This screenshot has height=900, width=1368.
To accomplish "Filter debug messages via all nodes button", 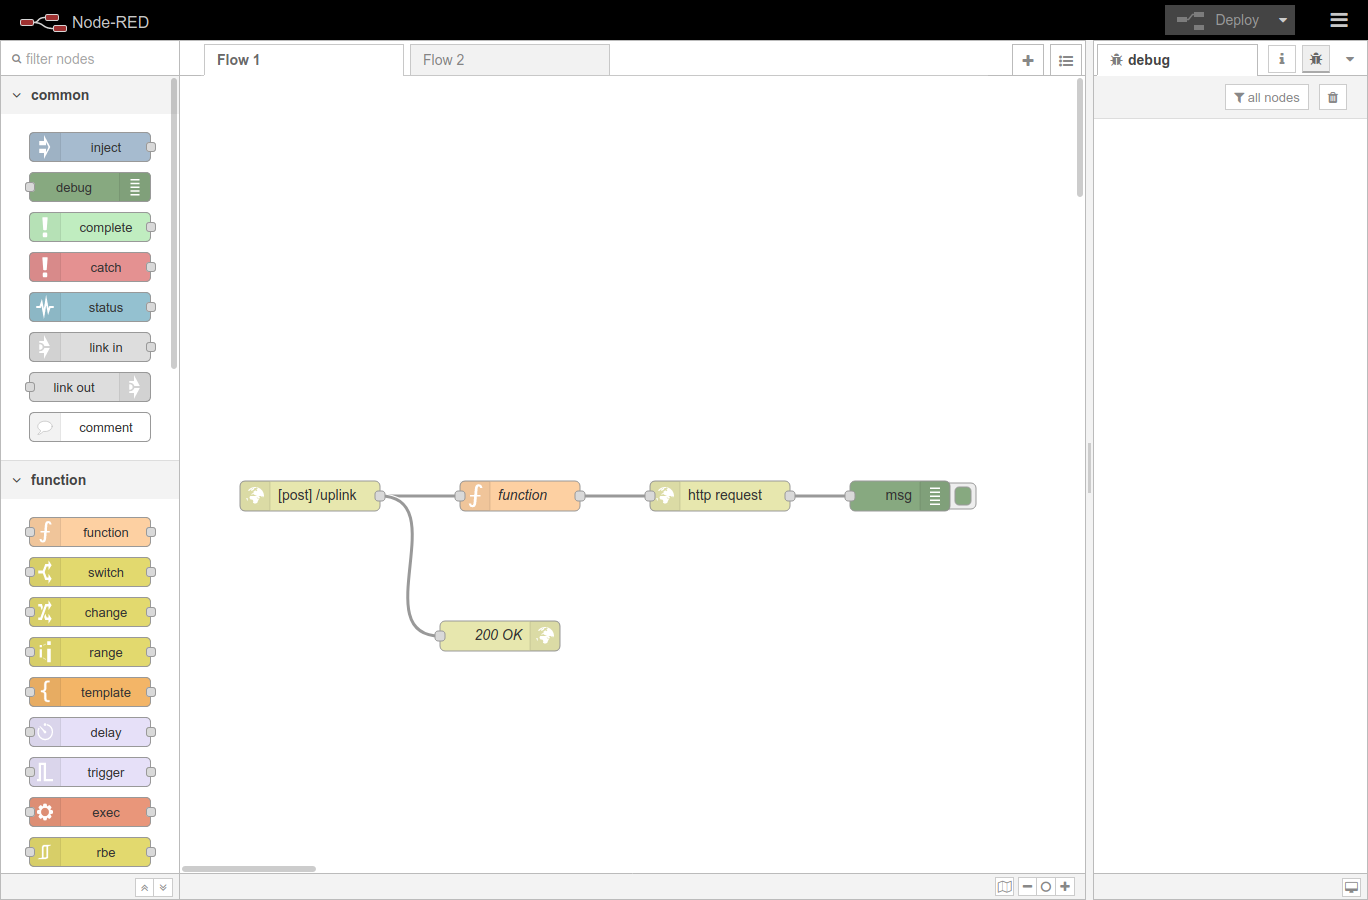I will (x=1266, y=96).
